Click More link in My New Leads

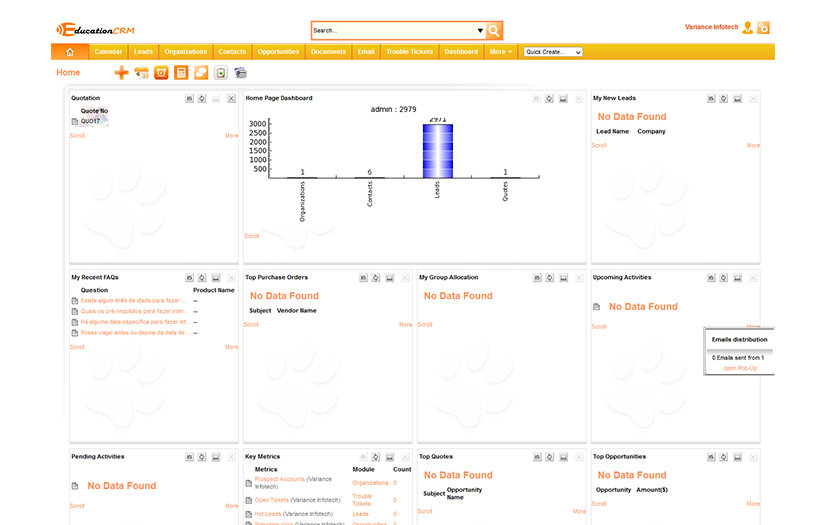[x=753, y=145]
